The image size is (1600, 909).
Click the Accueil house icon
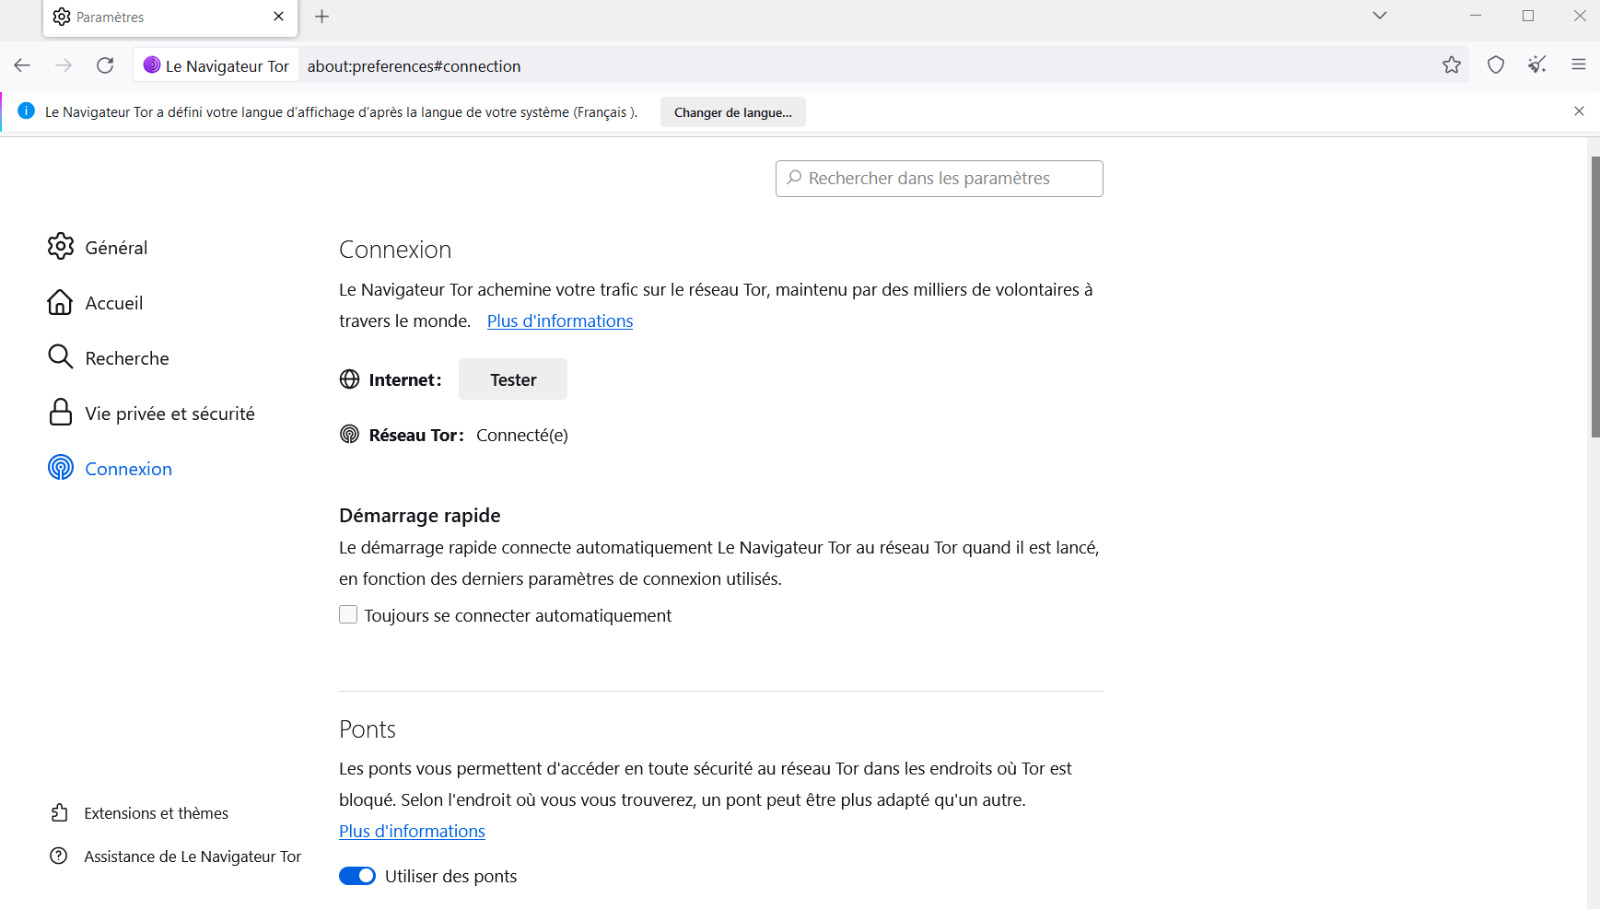(x=60, y=302)
